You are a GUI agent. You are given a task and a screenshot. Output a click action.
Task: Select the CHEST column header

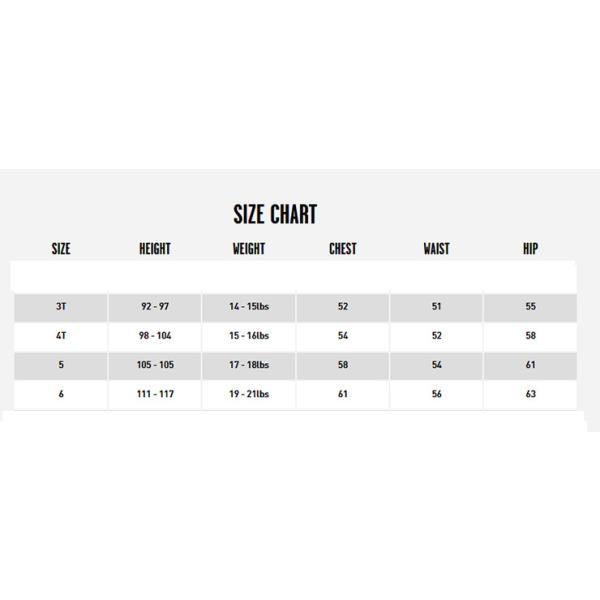click(x=343, y=249)
